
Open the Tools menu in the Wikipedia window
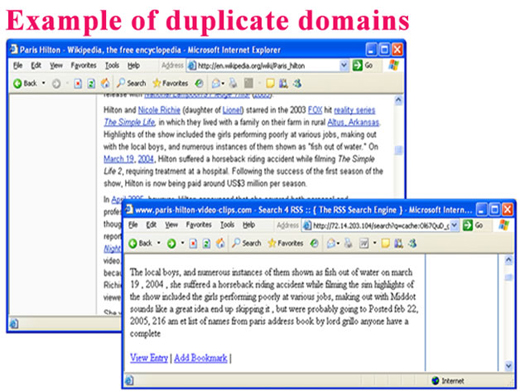pos(112,66)
